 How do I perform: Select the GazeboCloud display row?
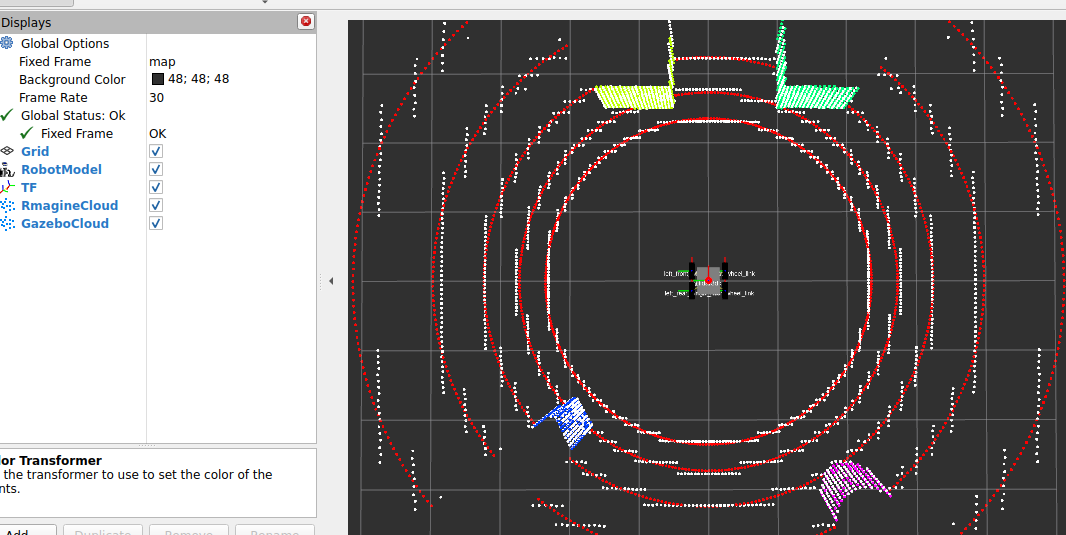tap(158, 223)
